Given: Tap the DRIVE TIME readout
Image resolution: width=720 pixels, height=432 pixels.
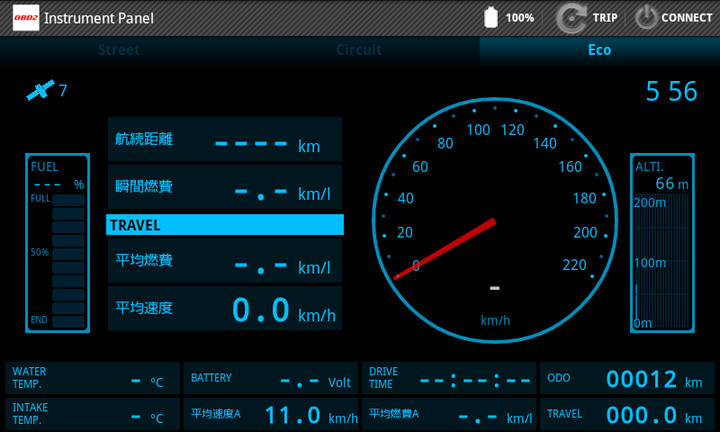Looking at the screenshot, I should tap(449, 378).
